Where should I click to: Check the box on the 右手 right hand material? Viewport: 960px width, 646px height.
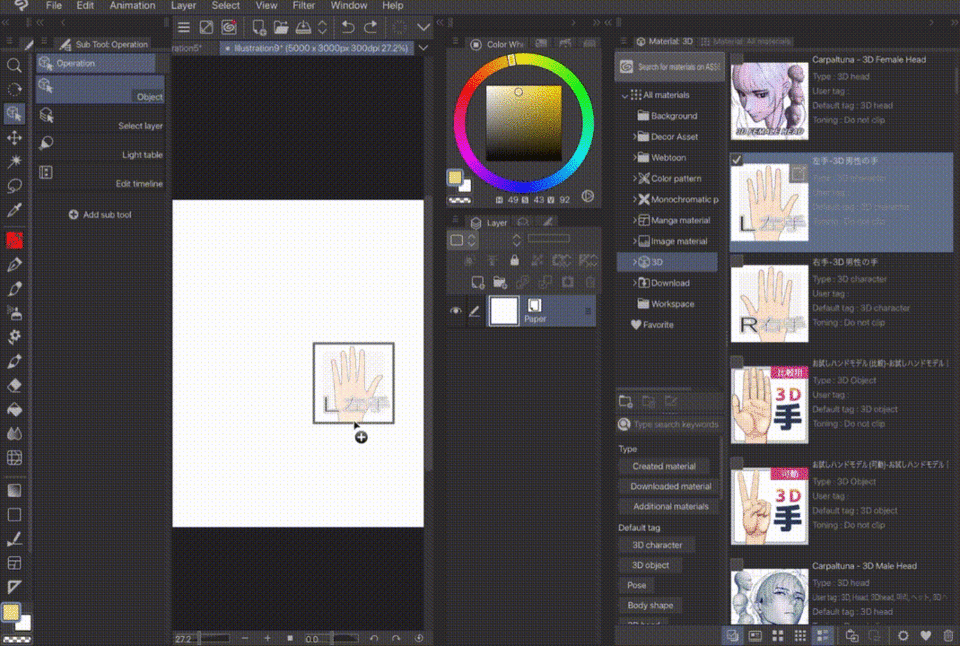737,261
